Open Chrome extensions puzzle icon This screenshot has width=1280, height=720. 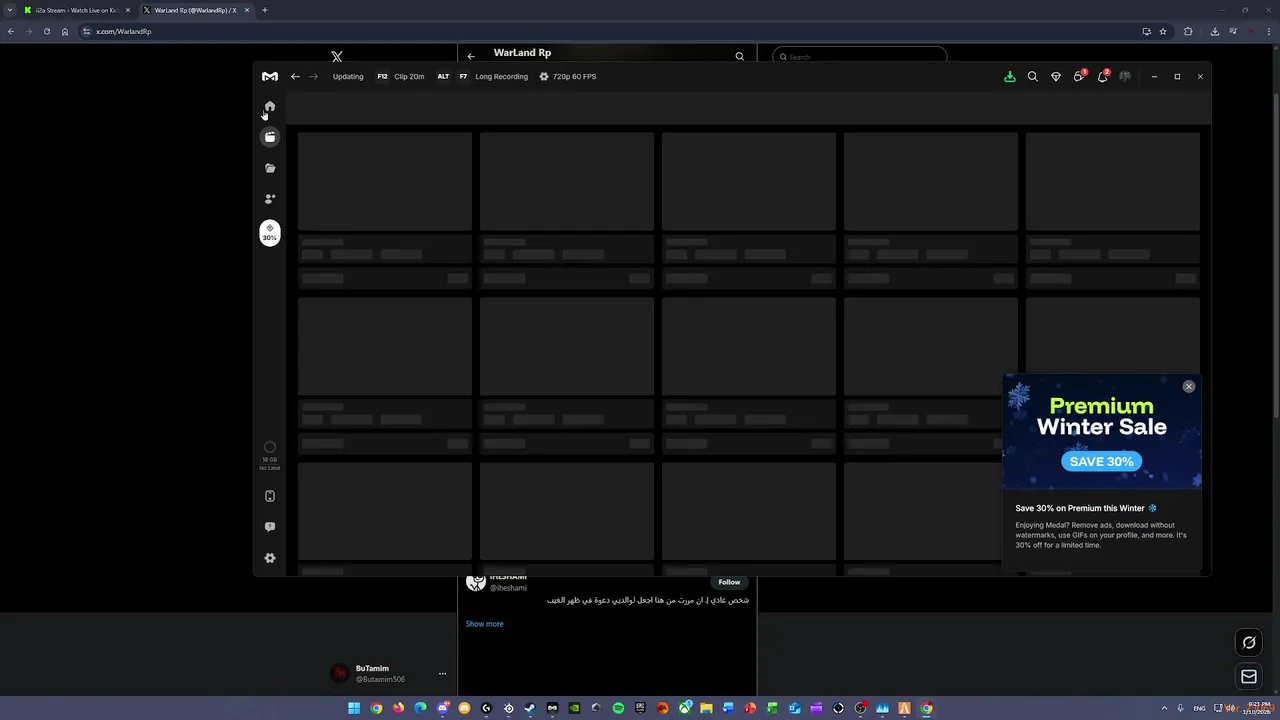point(1188,31)
